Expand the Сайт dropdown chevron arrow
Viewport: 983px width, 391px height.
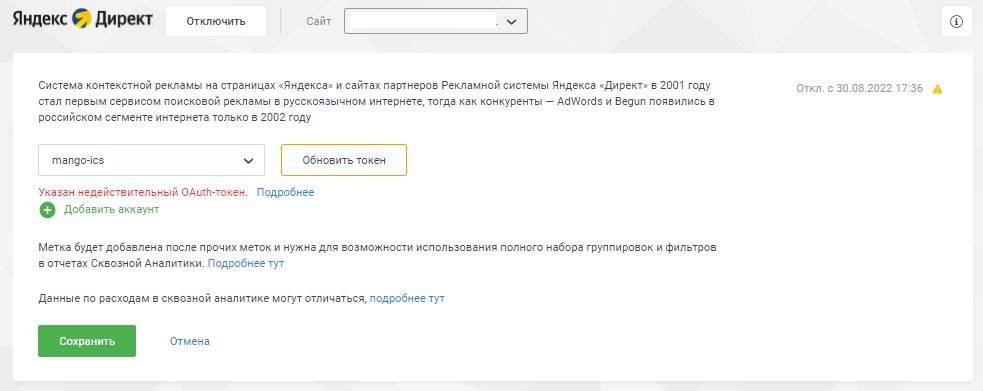pos(511,22)
